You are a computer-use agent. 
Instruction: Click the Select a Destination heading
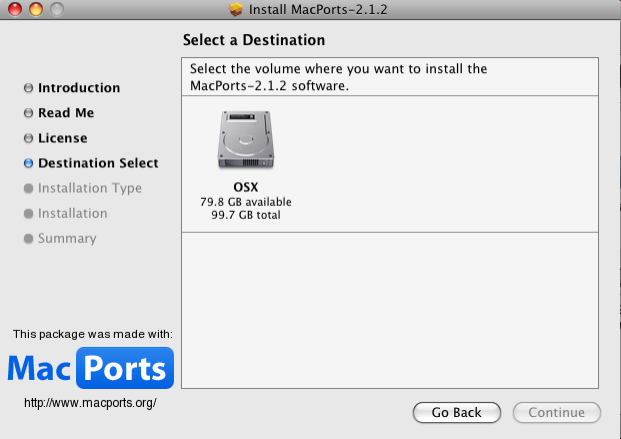[x=254, y=40]
